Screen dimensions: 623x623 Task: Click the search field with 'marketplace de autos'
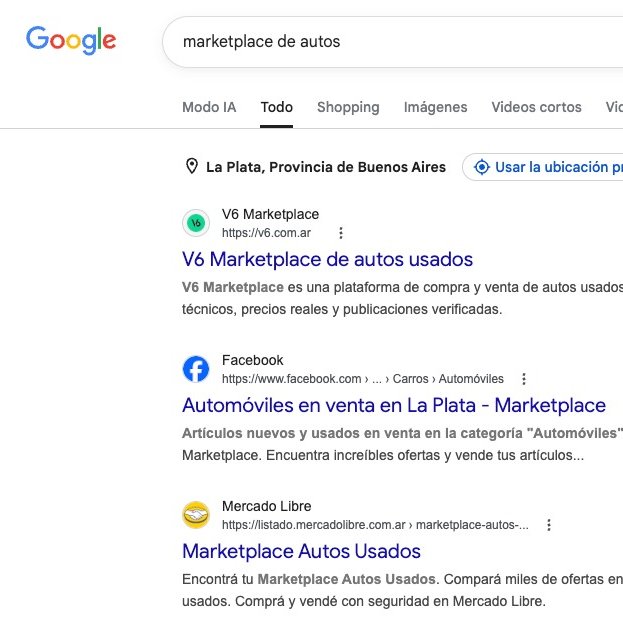pyautogui.click(x=393, y=42)
